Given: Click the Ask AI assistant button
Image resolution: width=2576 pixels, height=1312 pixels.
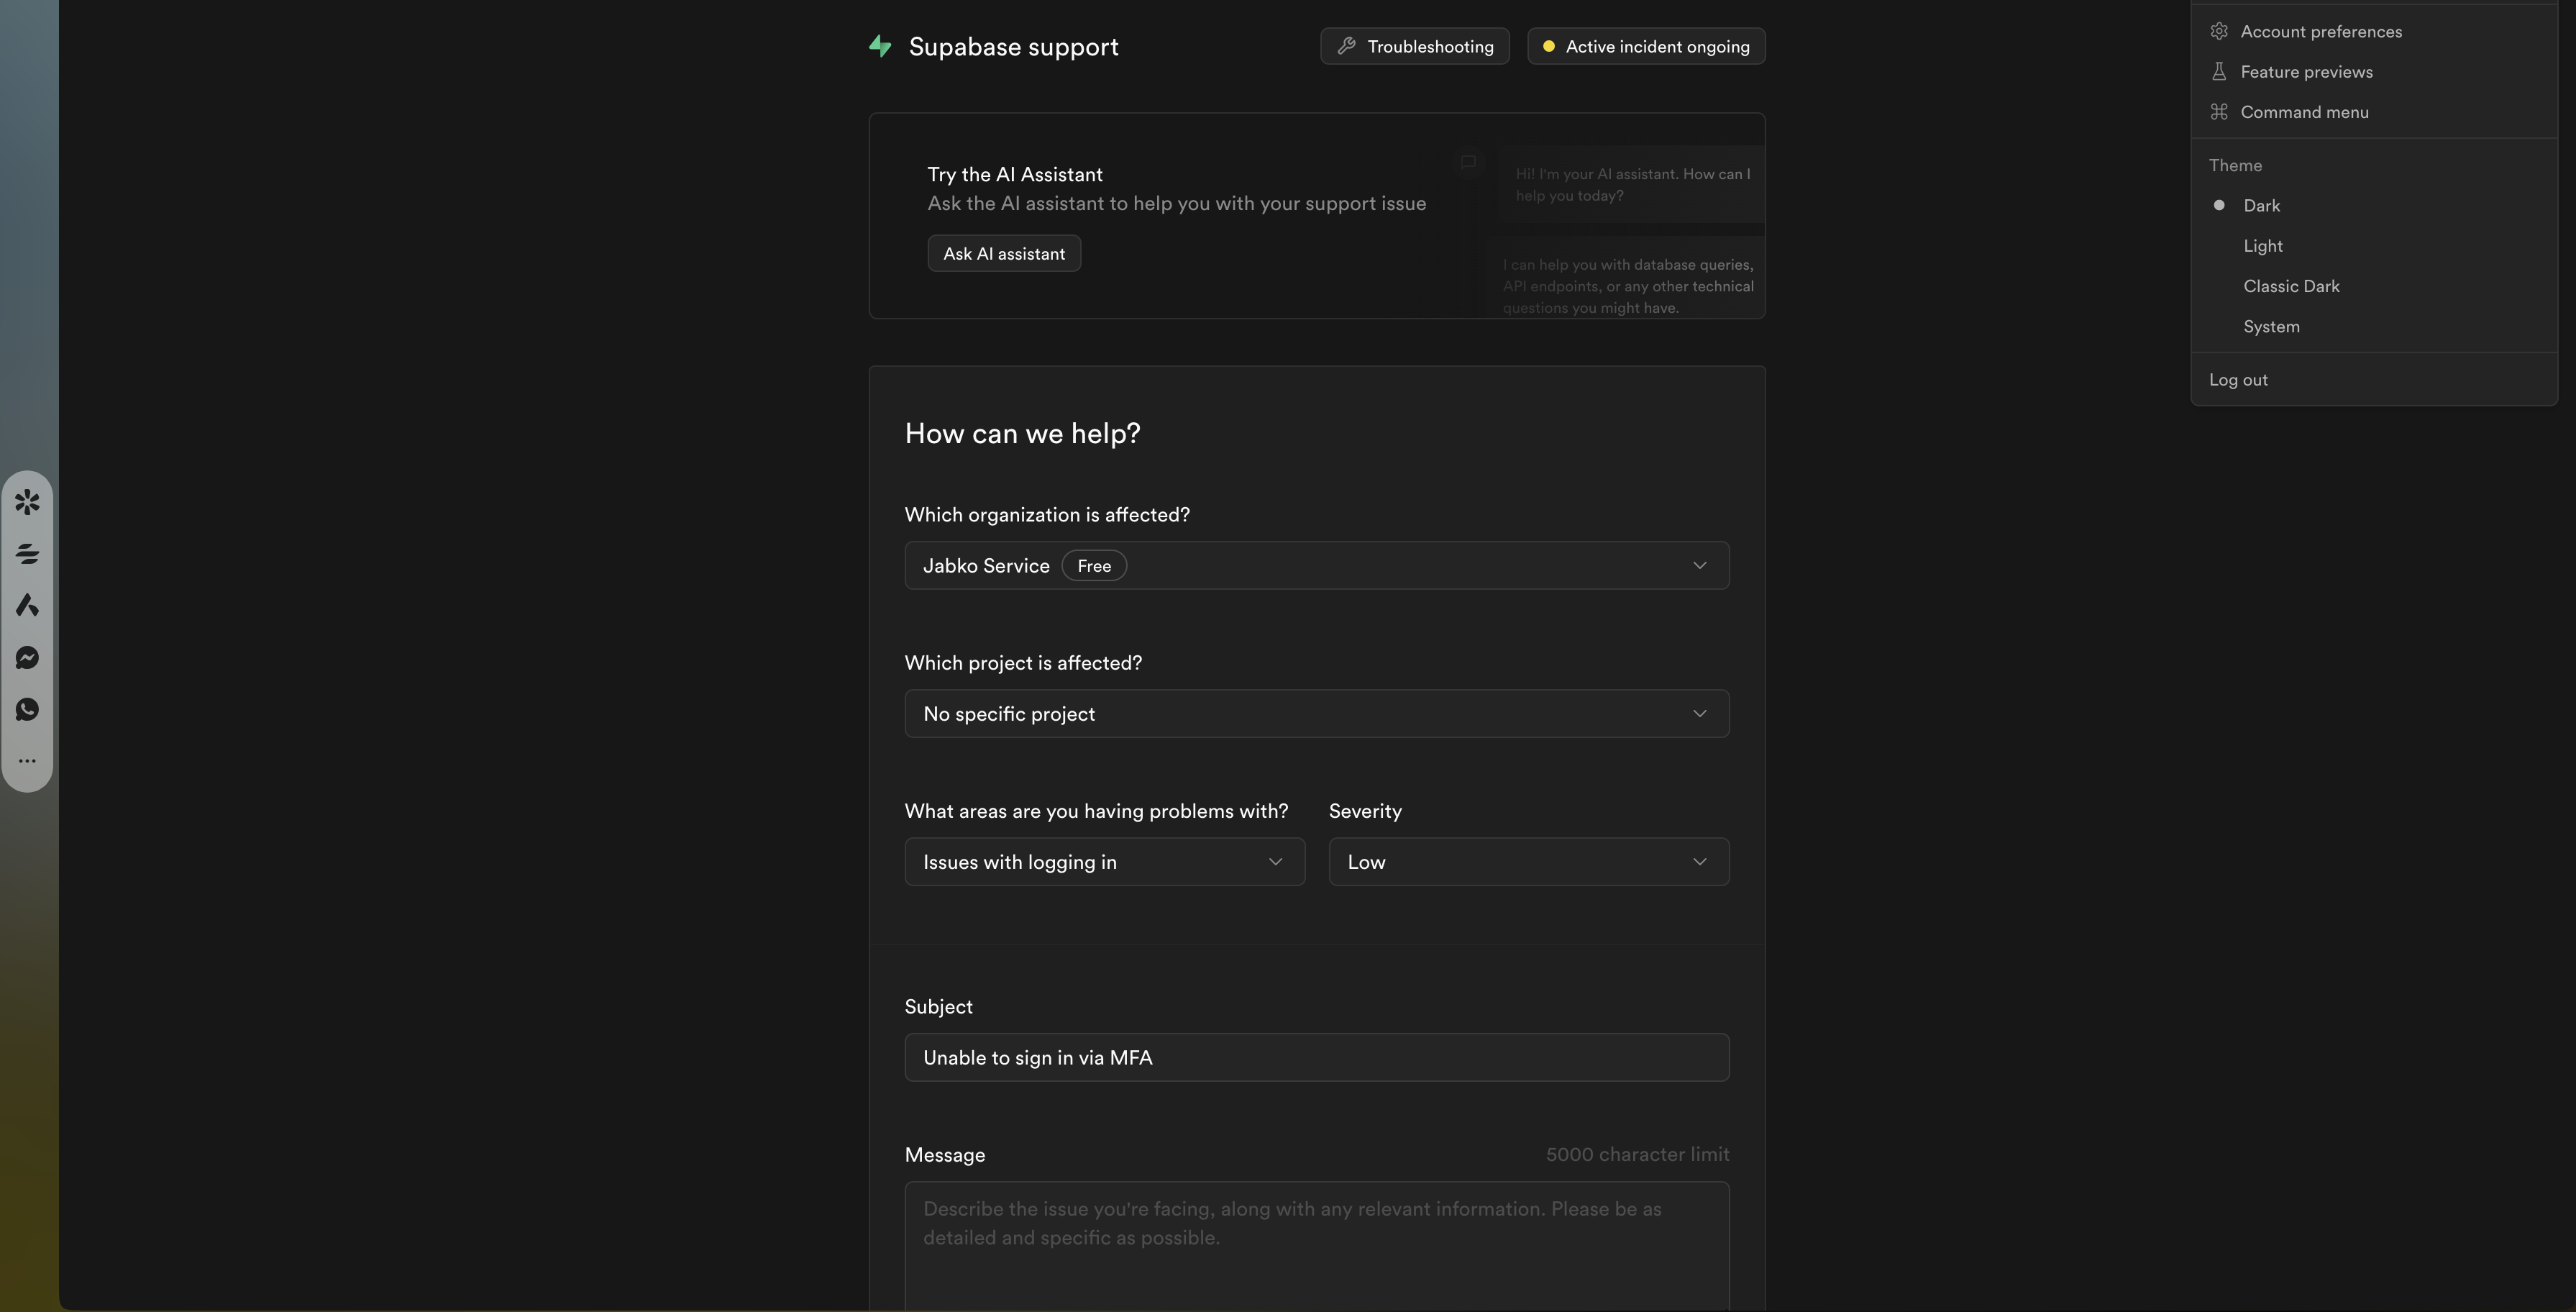Looking at the screenshot, I should click(1004, 254).
